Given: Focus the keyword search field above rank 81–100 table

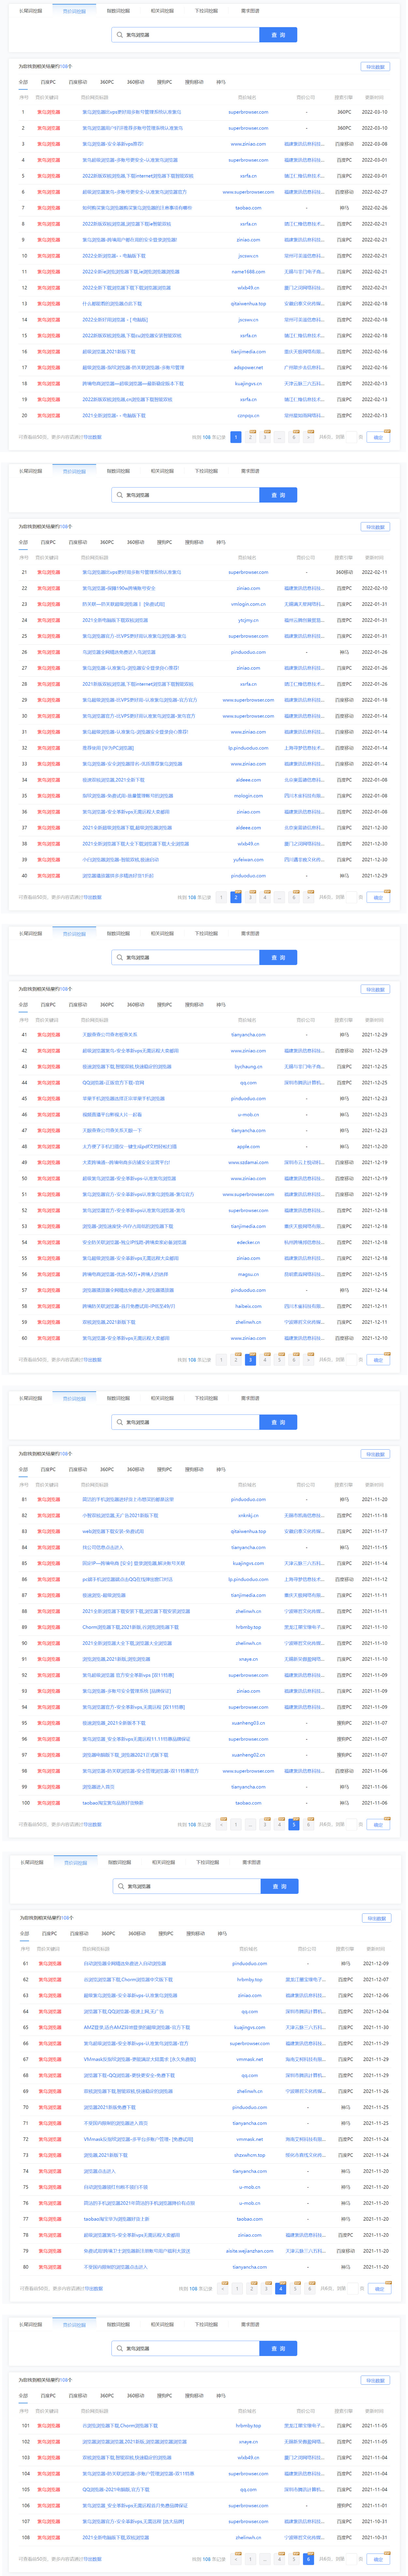Looking at the screenshot, I should [186, 1422].
